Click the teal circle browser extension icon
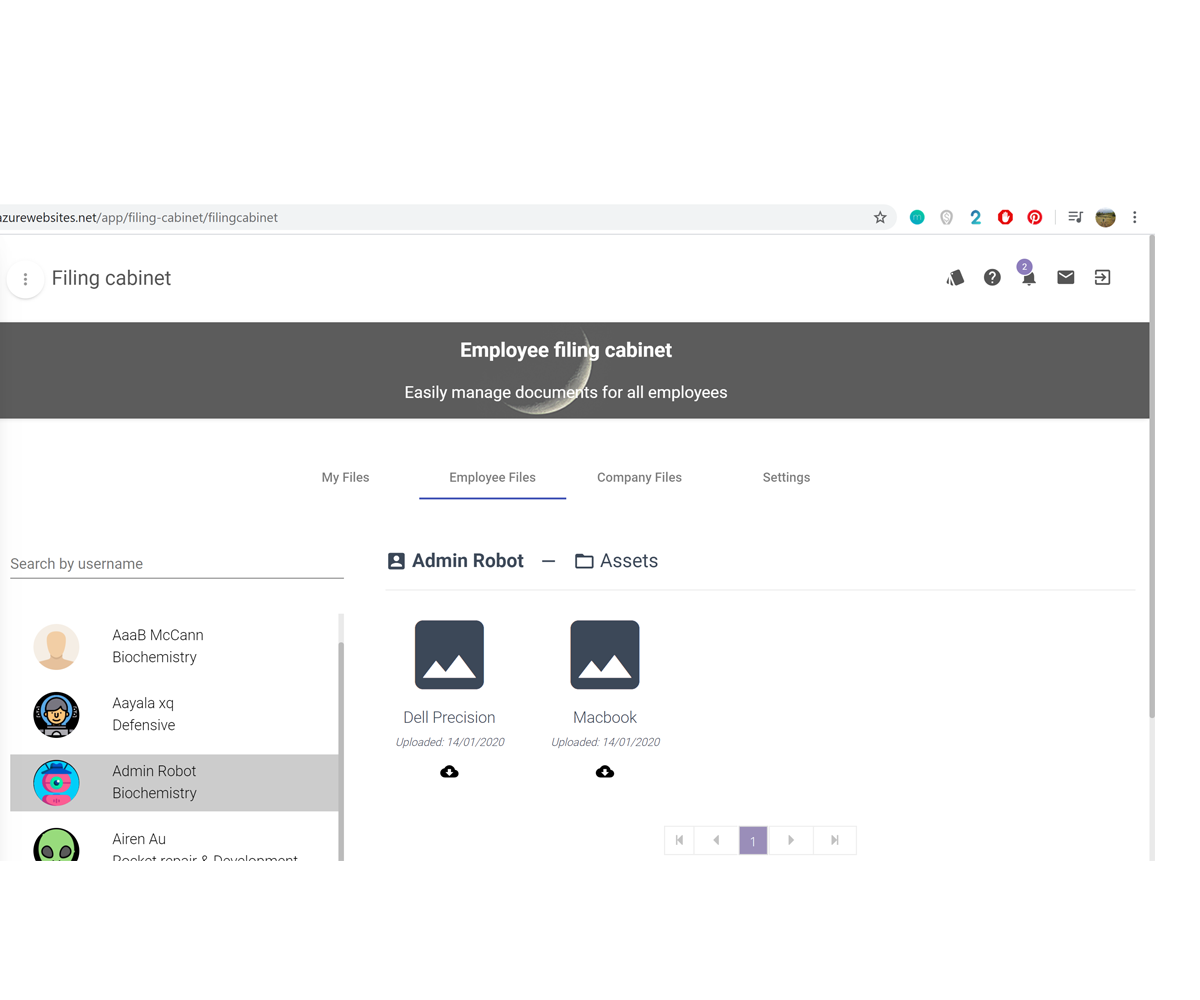 coord(917,217)
